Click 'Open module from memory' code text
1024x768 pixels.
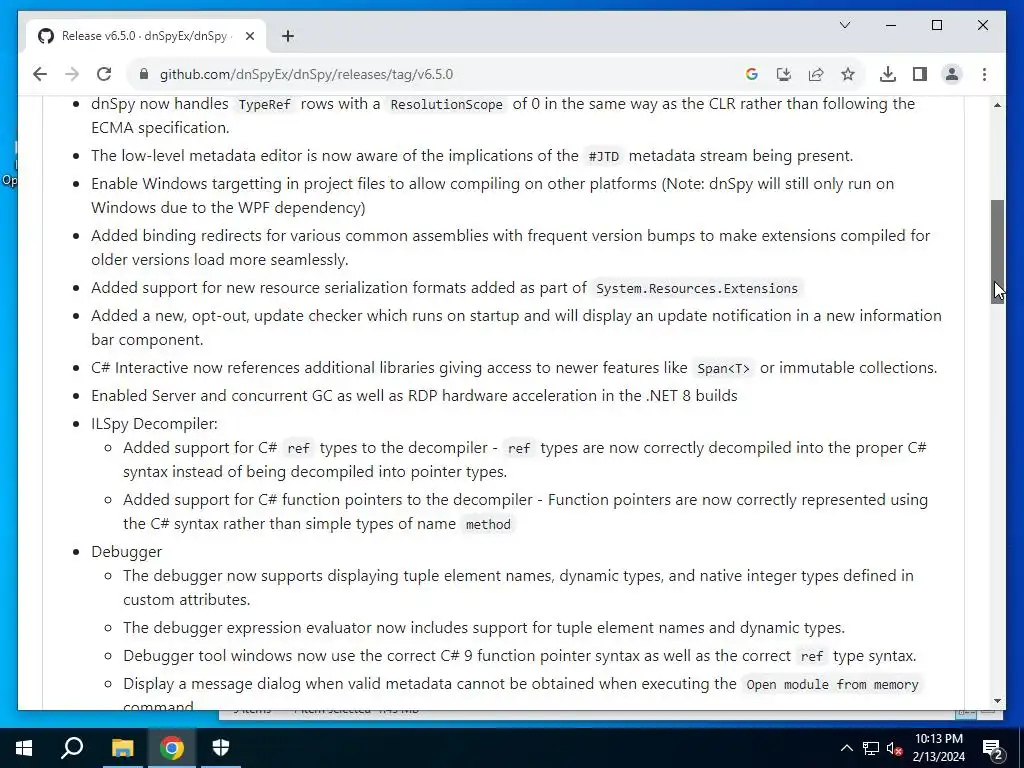tap(832, 684)
